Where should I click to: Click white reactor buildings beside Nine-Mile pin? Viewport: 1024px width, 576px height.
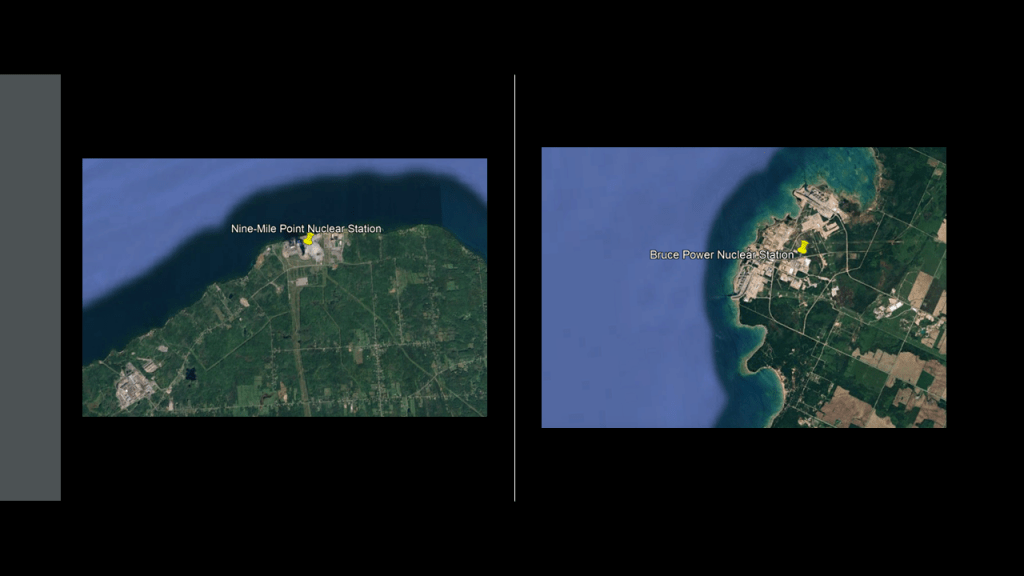pyautogui.click(x=318, y=252)
